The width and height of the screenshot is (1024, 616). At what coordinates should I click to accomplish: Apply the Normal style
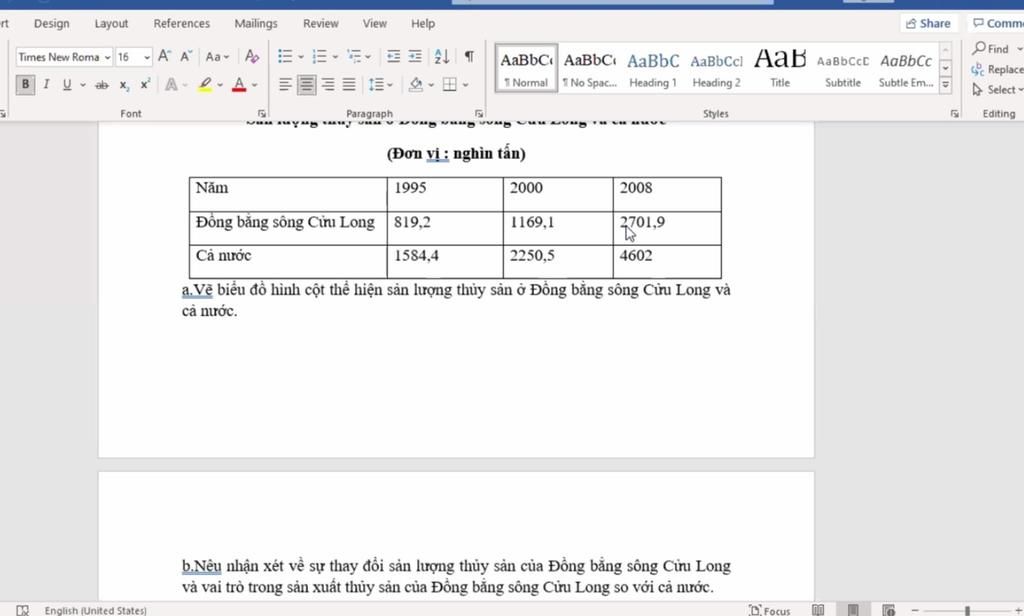(526, 68)
